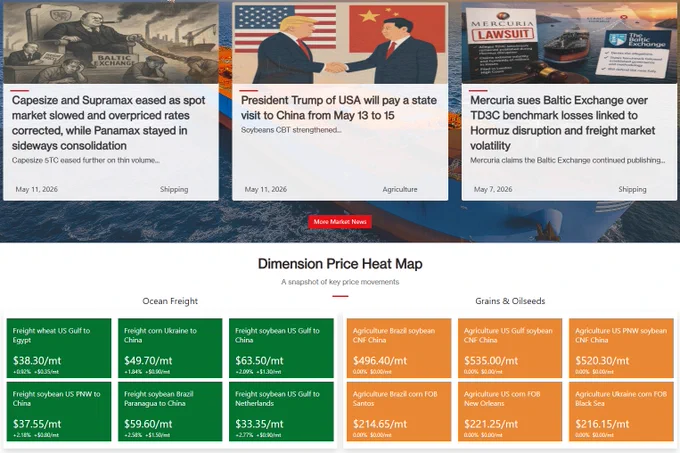This screenshot has height=453, width=680.
Task: Click the Dimension Price Heat Map heading
Action: [x=340, y=264]
